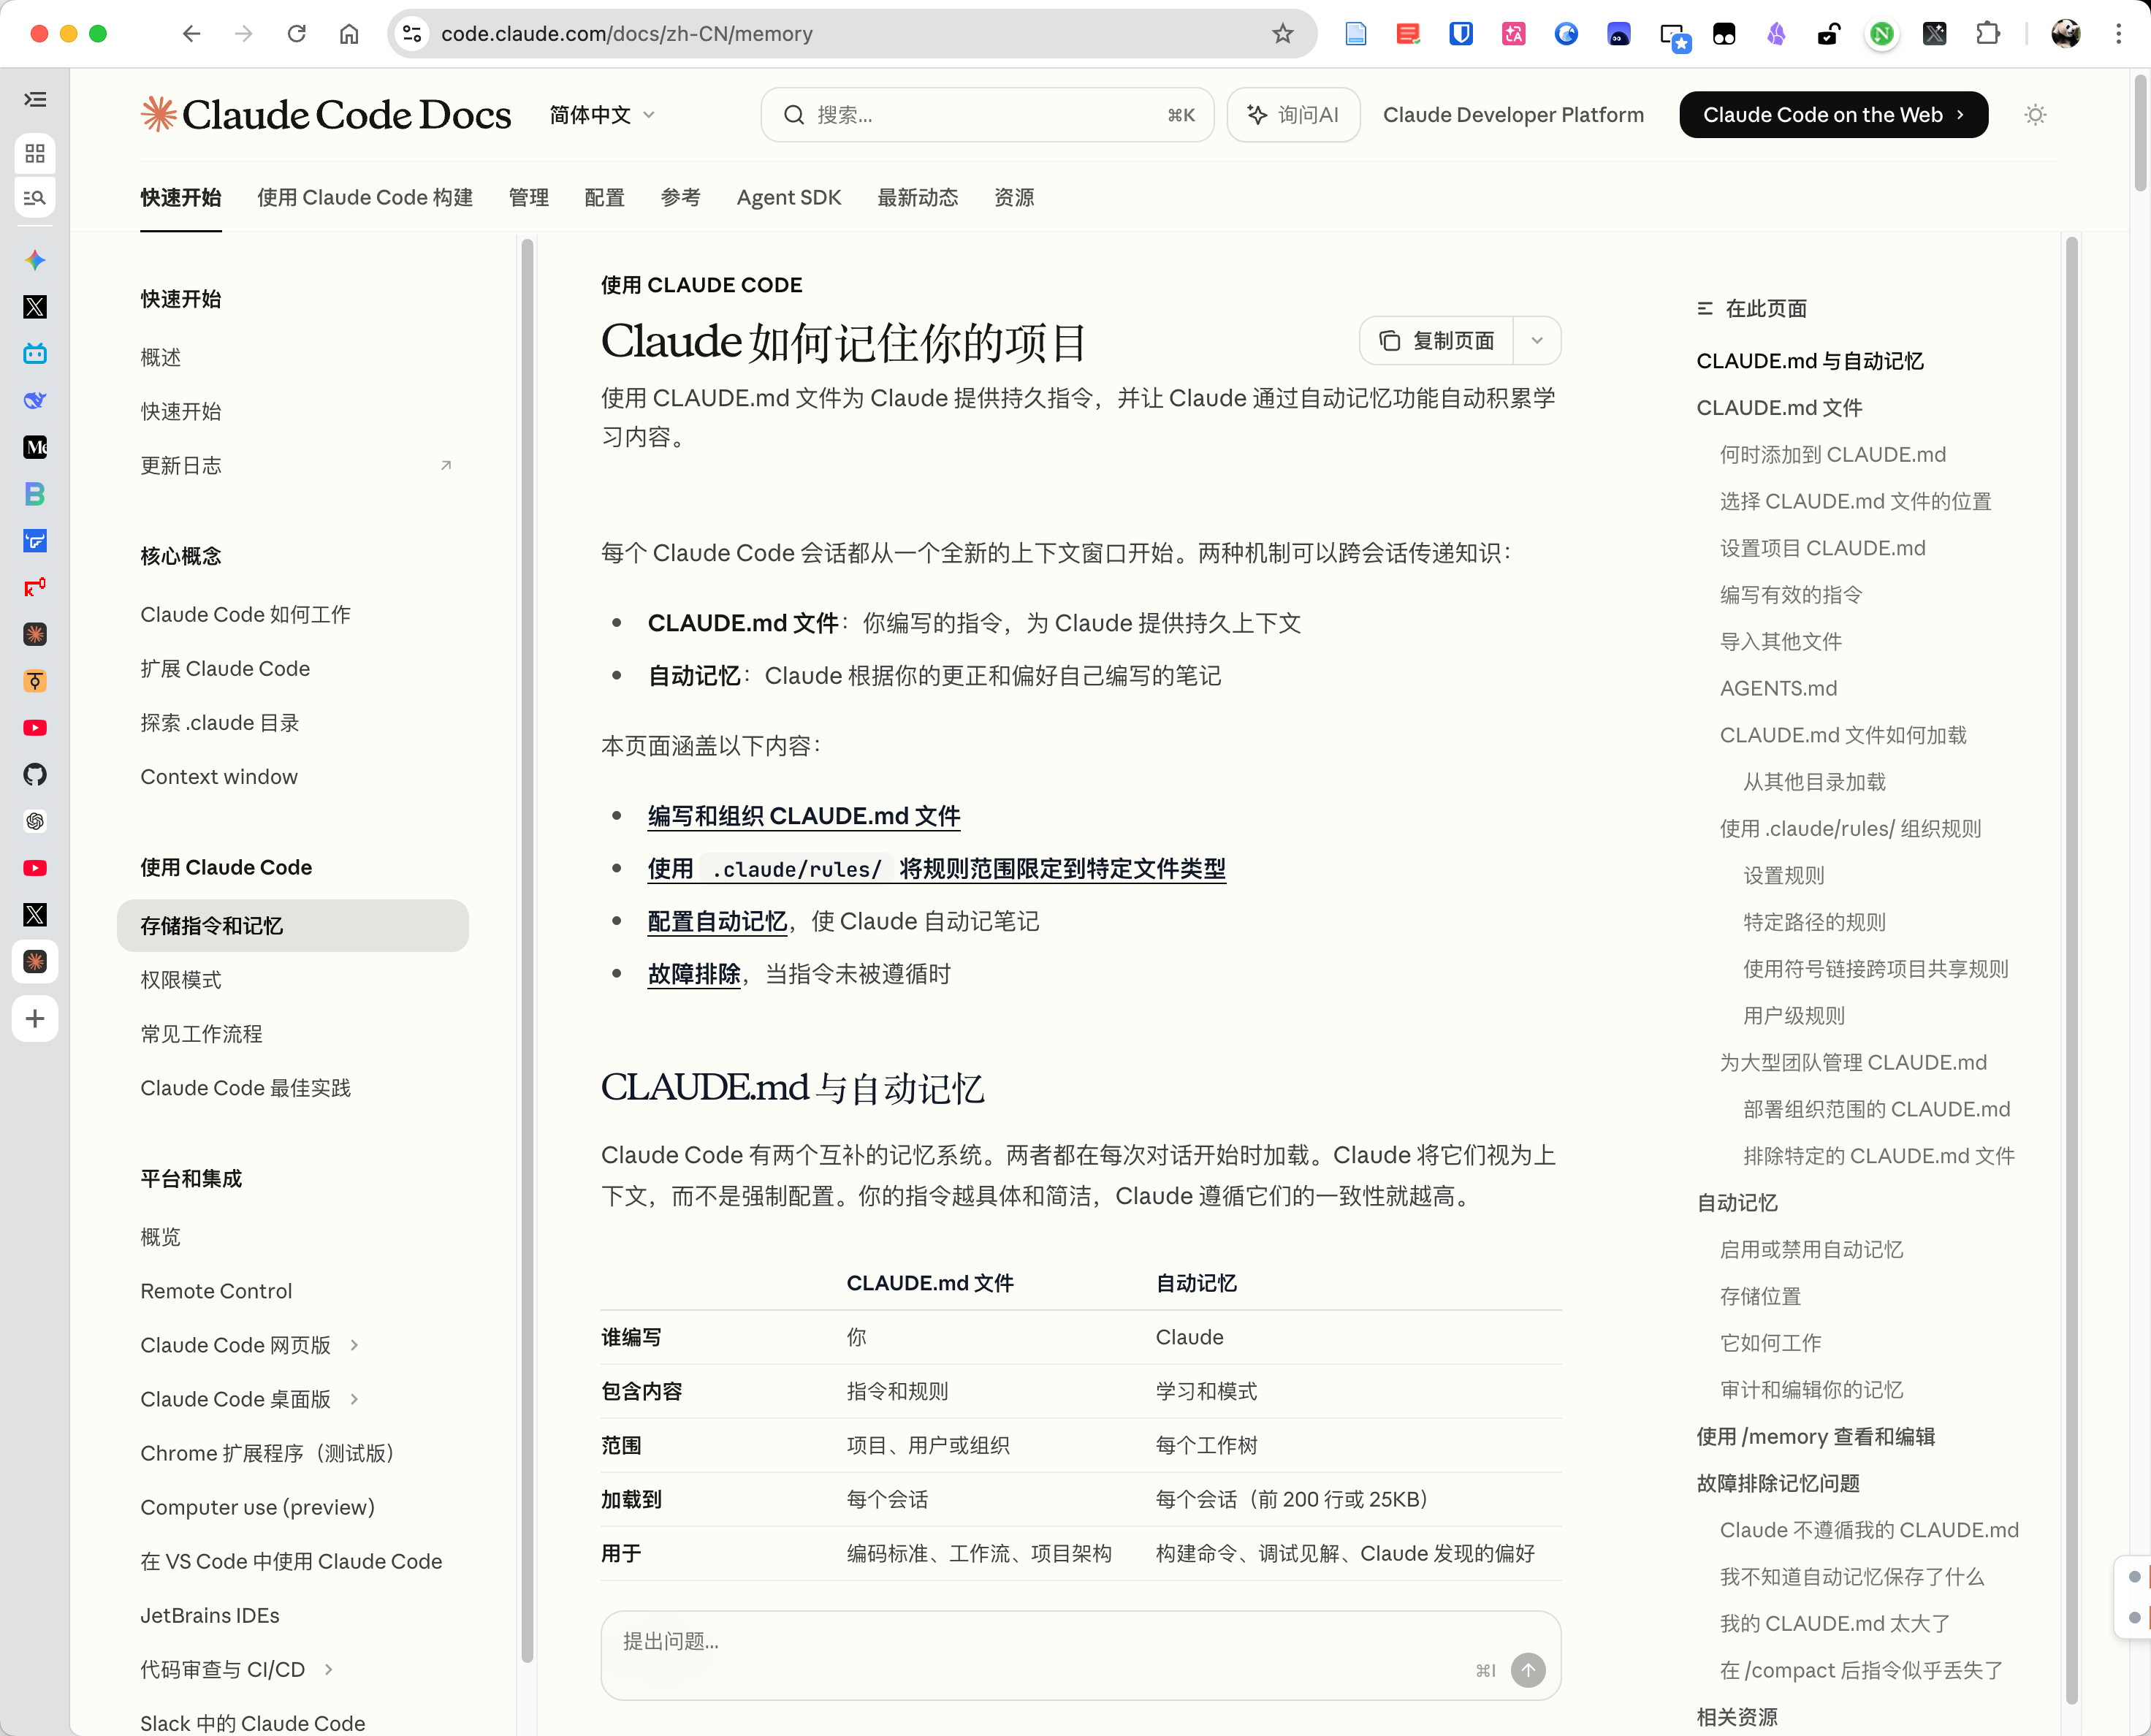Open the purple Obsidian extension icon
Image resolution: width=2151 pixels, height=1736 pixels.
[1776, 34]
